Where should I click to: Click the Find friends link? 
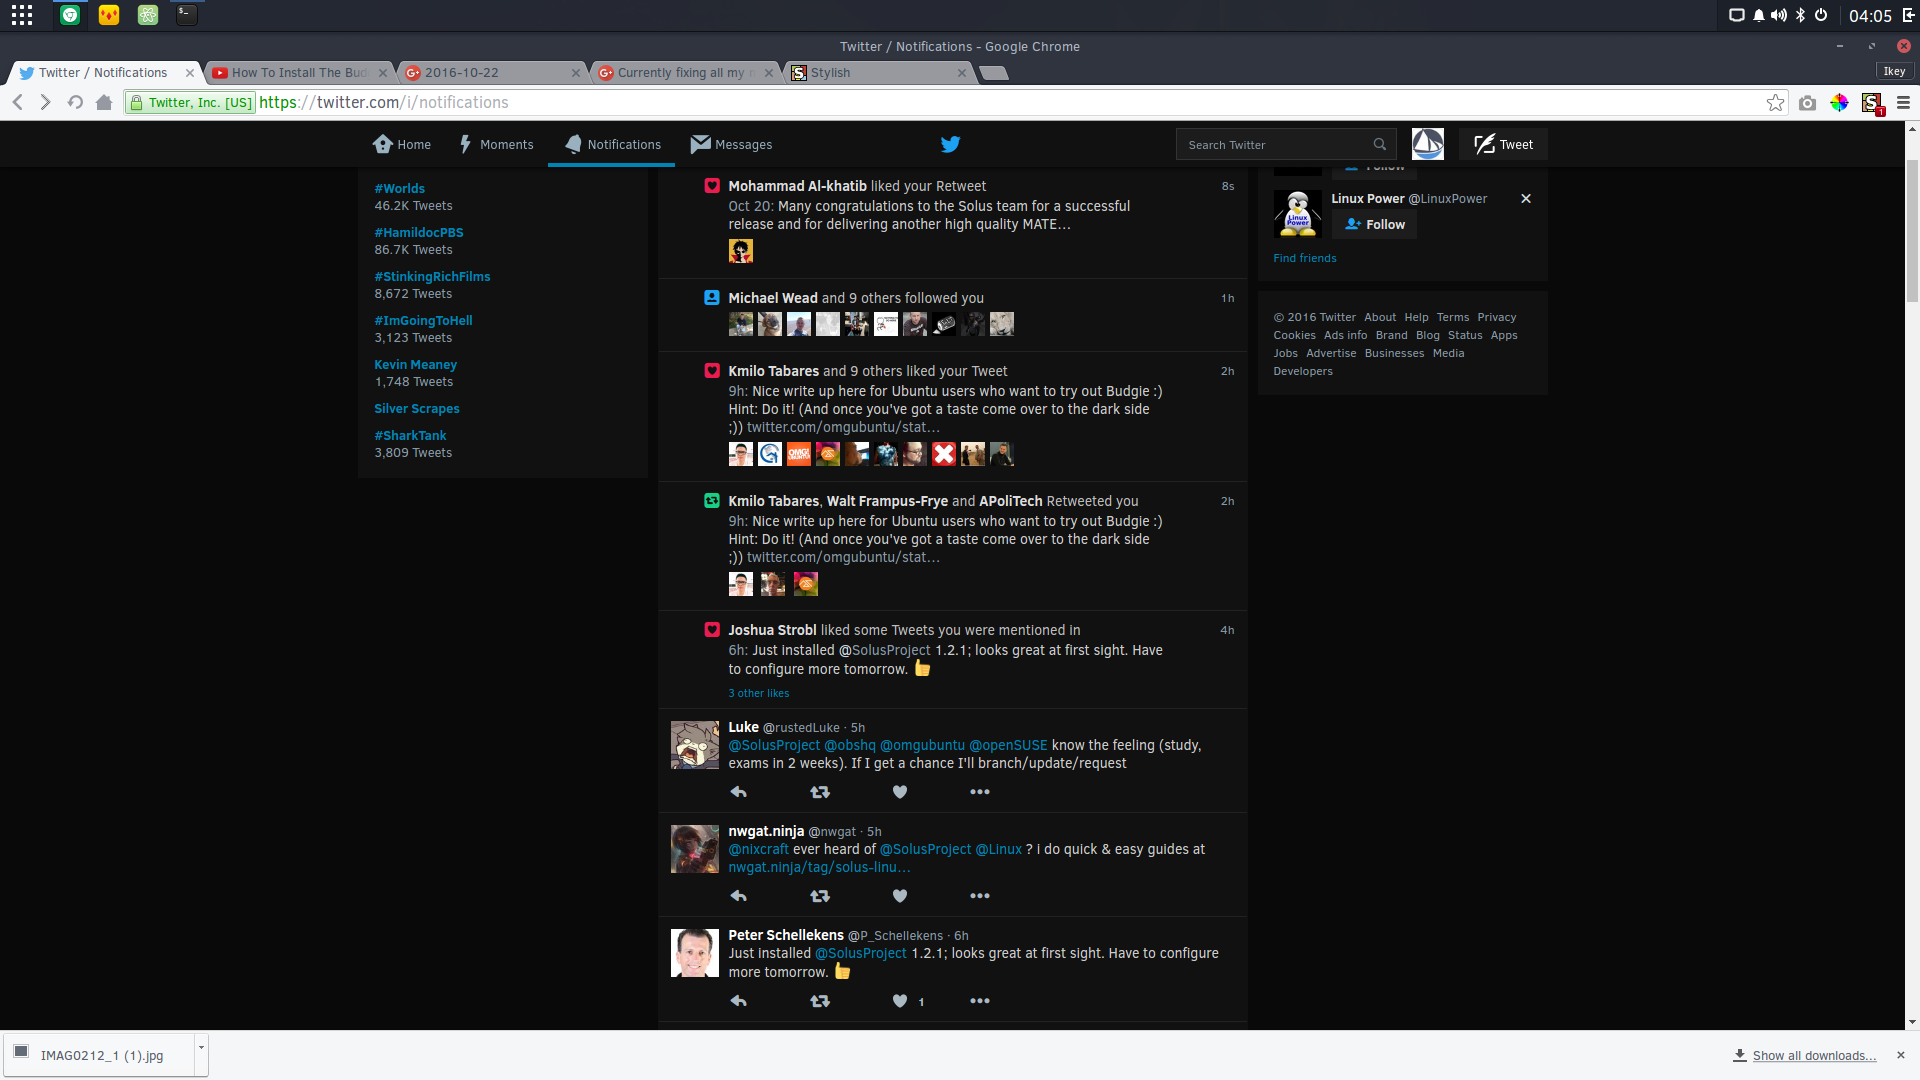coord(1305,258)
